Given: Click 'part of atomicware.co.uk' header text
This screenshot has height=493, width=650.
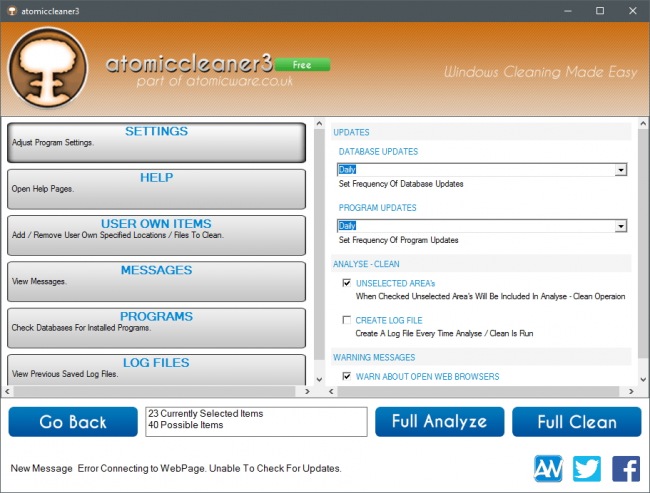Looking at the screenshot, I should pyautogui.click(x=215, y=81).
